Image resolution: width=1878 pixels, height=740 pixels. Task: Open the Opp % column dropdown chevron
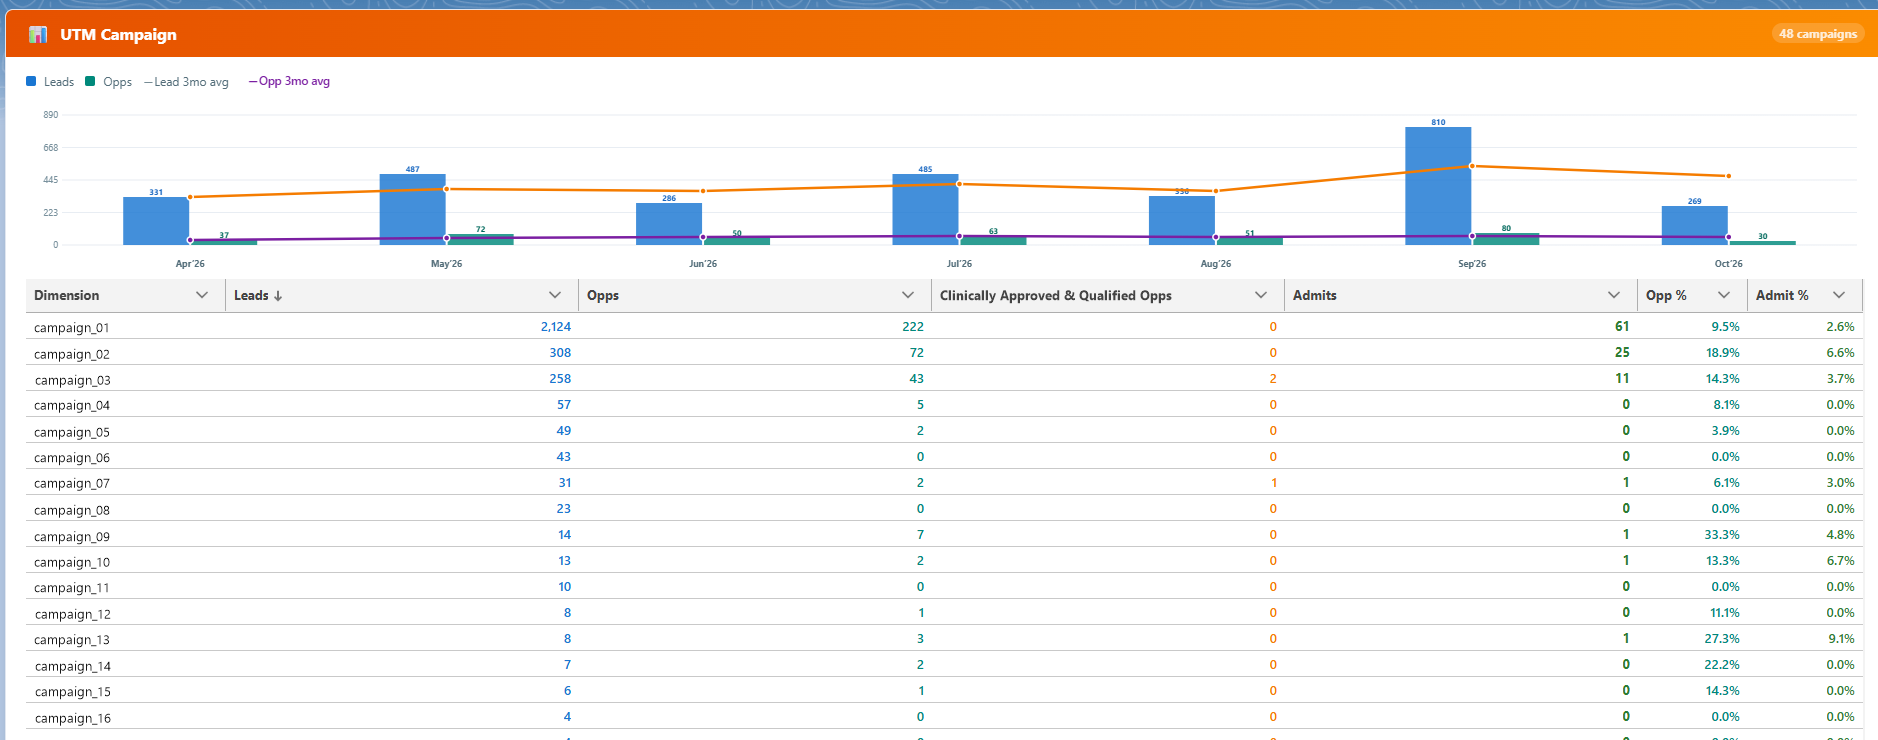(x=1724, y=295)
